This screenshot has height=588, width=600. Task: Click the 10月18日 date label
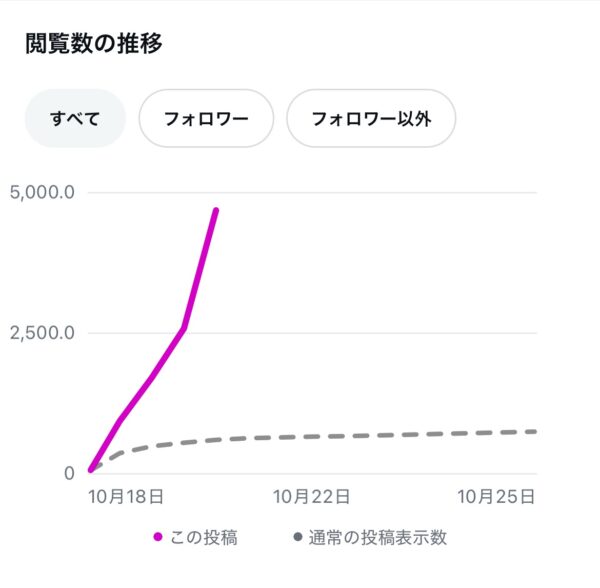tap(127, 496)
